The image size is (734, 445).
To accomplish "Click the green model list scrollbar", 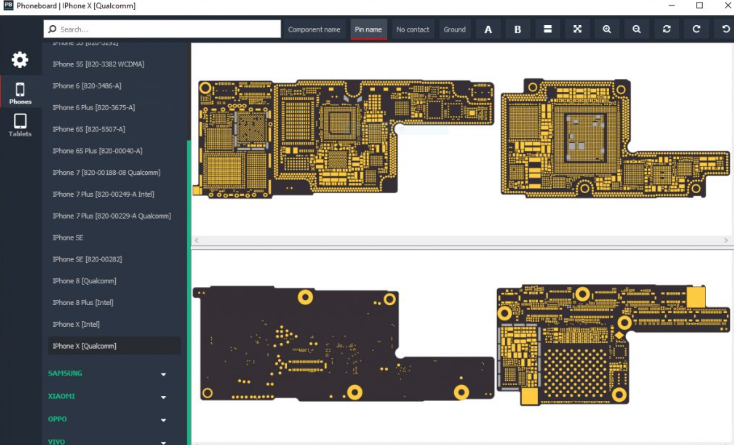I will (189, 292).
